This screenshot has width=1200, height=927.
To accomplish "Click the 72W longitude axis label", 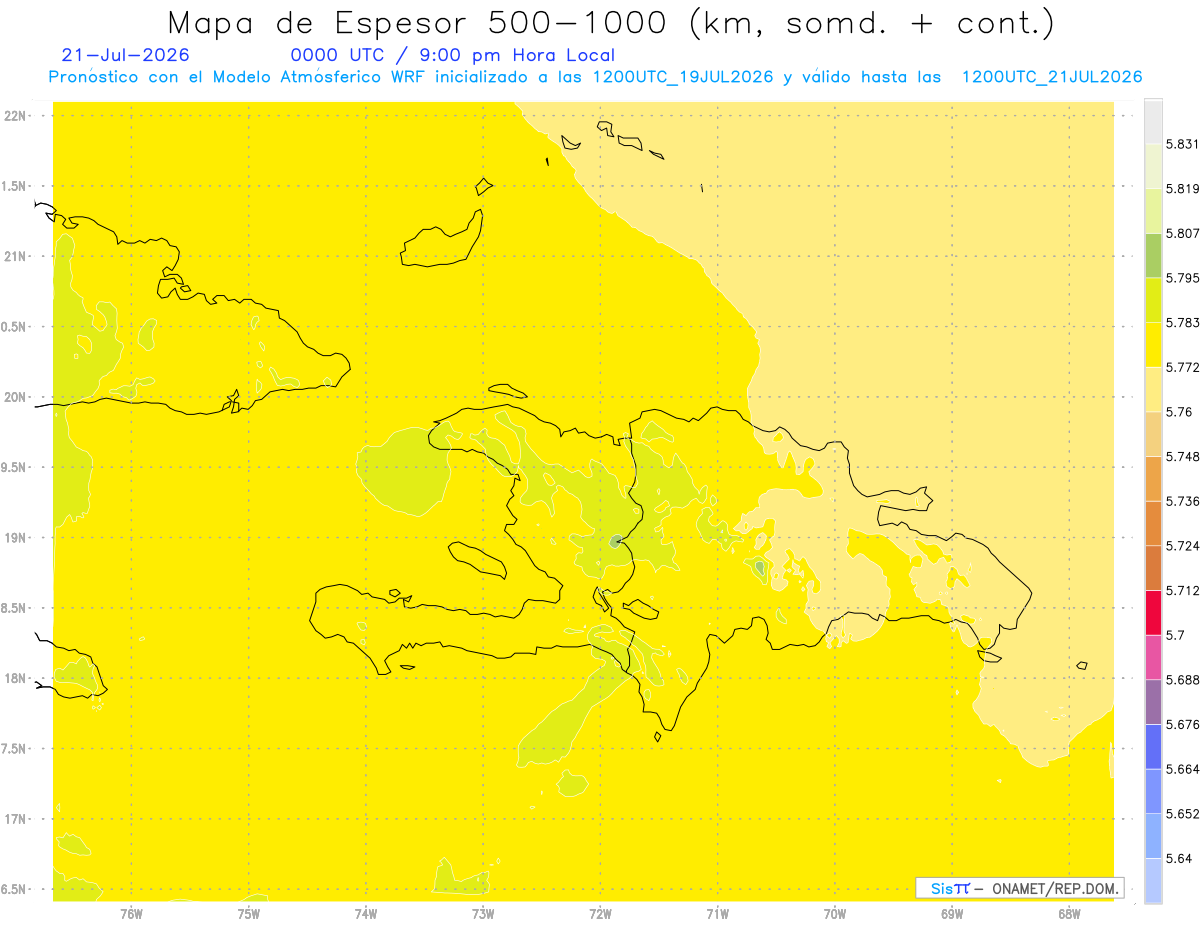I will coord(600,912).
